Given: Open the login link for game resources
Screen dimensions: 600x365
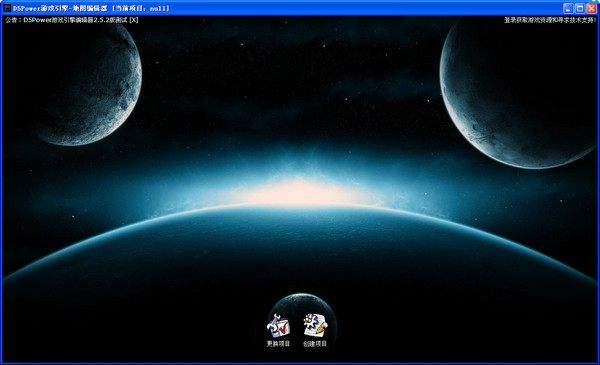Looking at the screenshot, I should (x=550, y=20).
